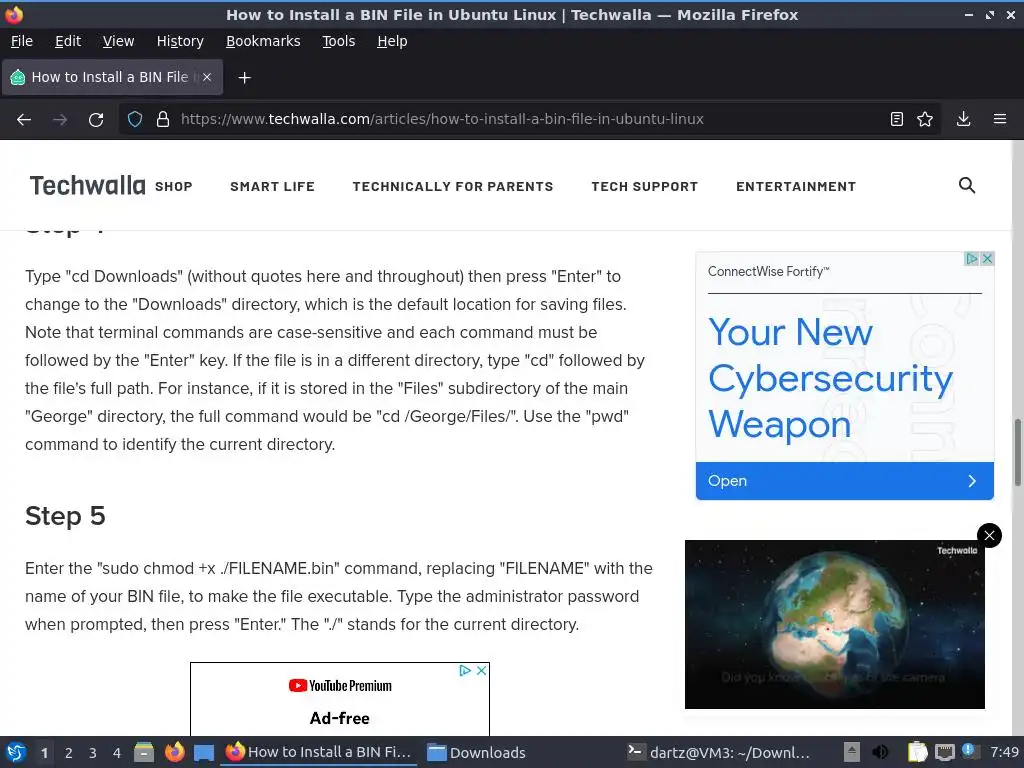Open the Edit menu

(x=68, y=41)
